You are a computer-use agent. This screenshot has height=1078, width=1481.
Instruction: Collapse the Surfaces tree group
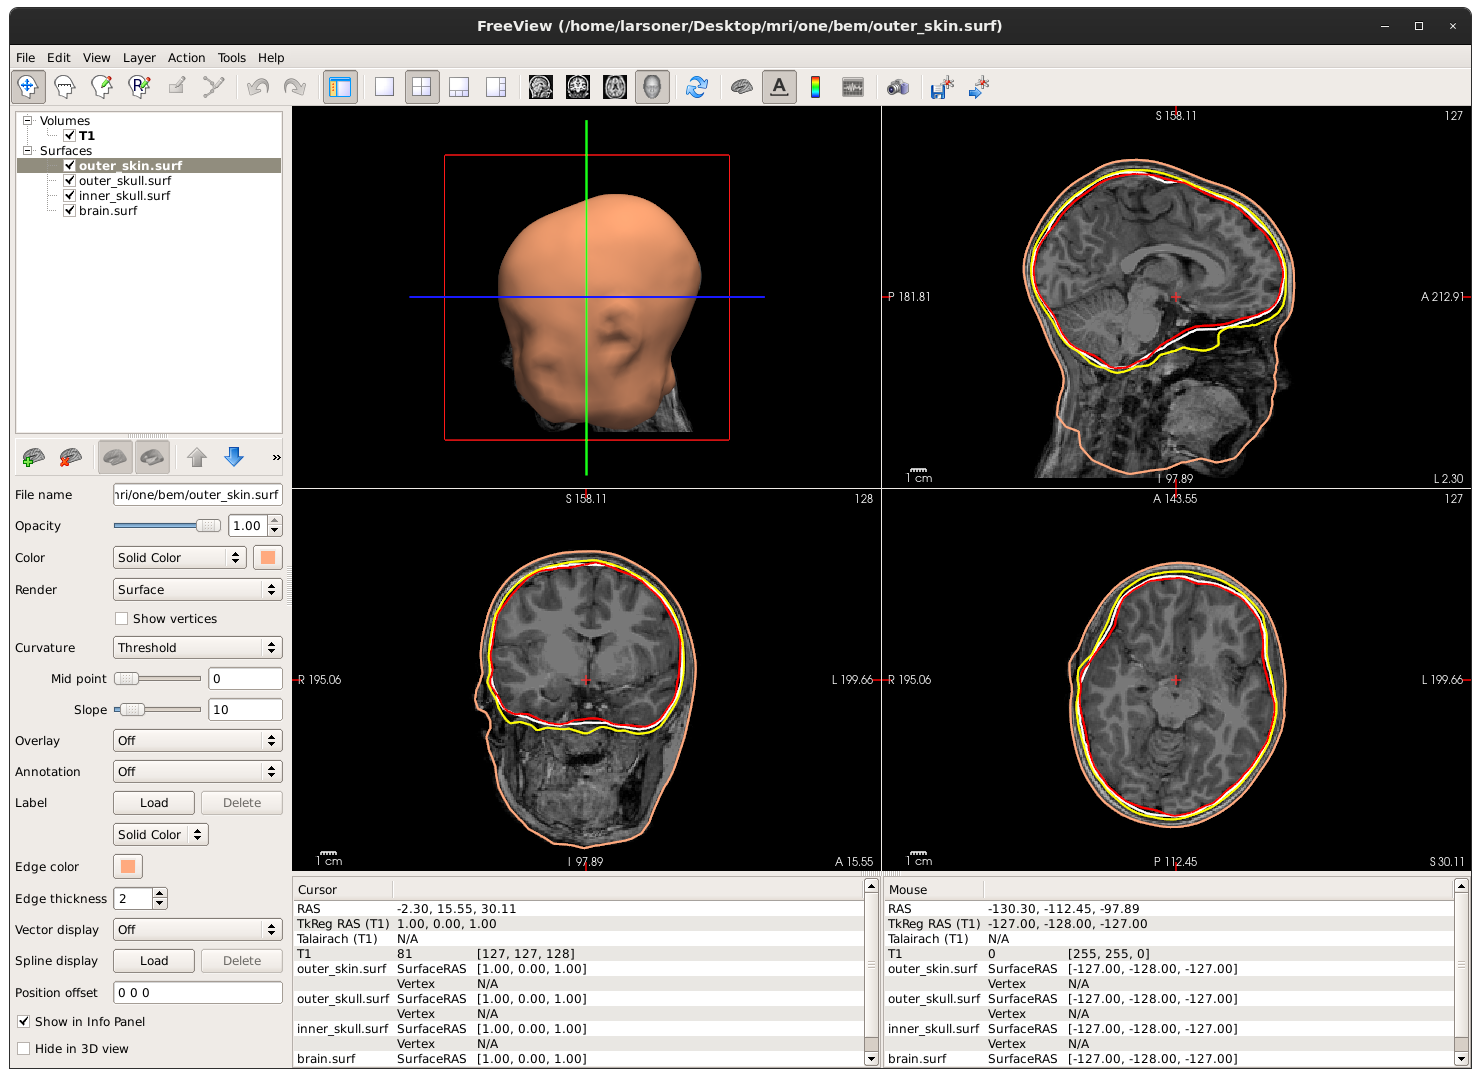(x=28, y=151)
